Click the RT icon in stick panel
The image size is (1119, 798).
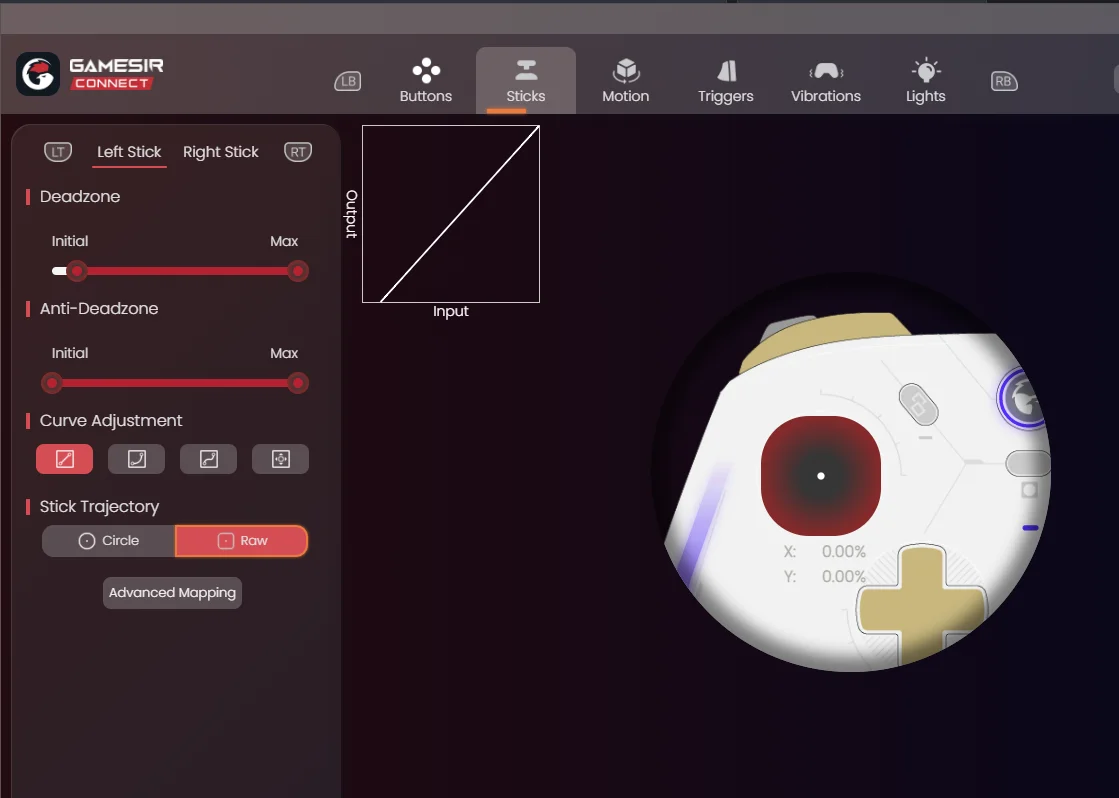coord(298,152)
